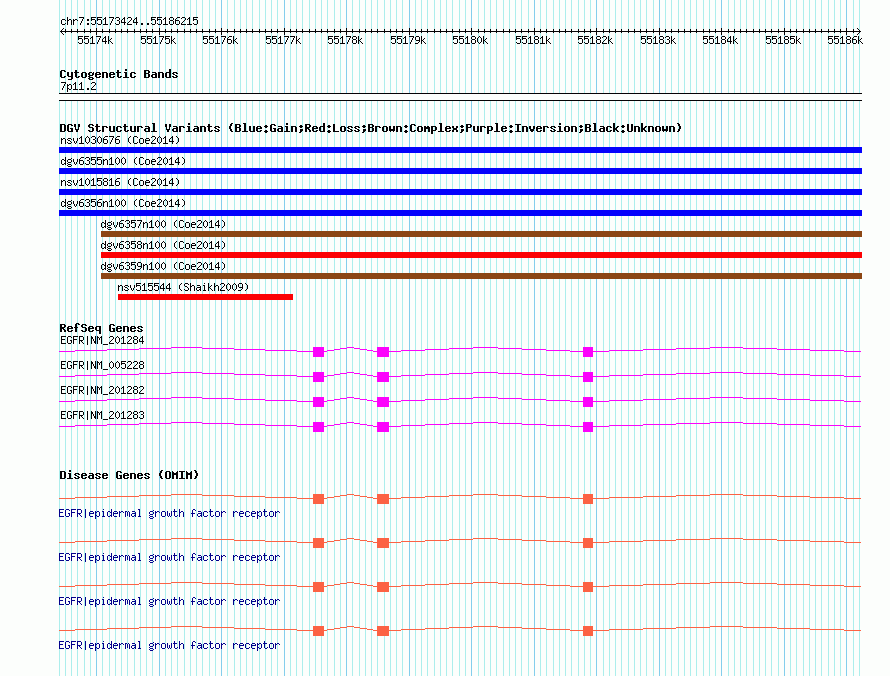
Task: Click the 55174k ruler tick label
Action: [95, 40]
